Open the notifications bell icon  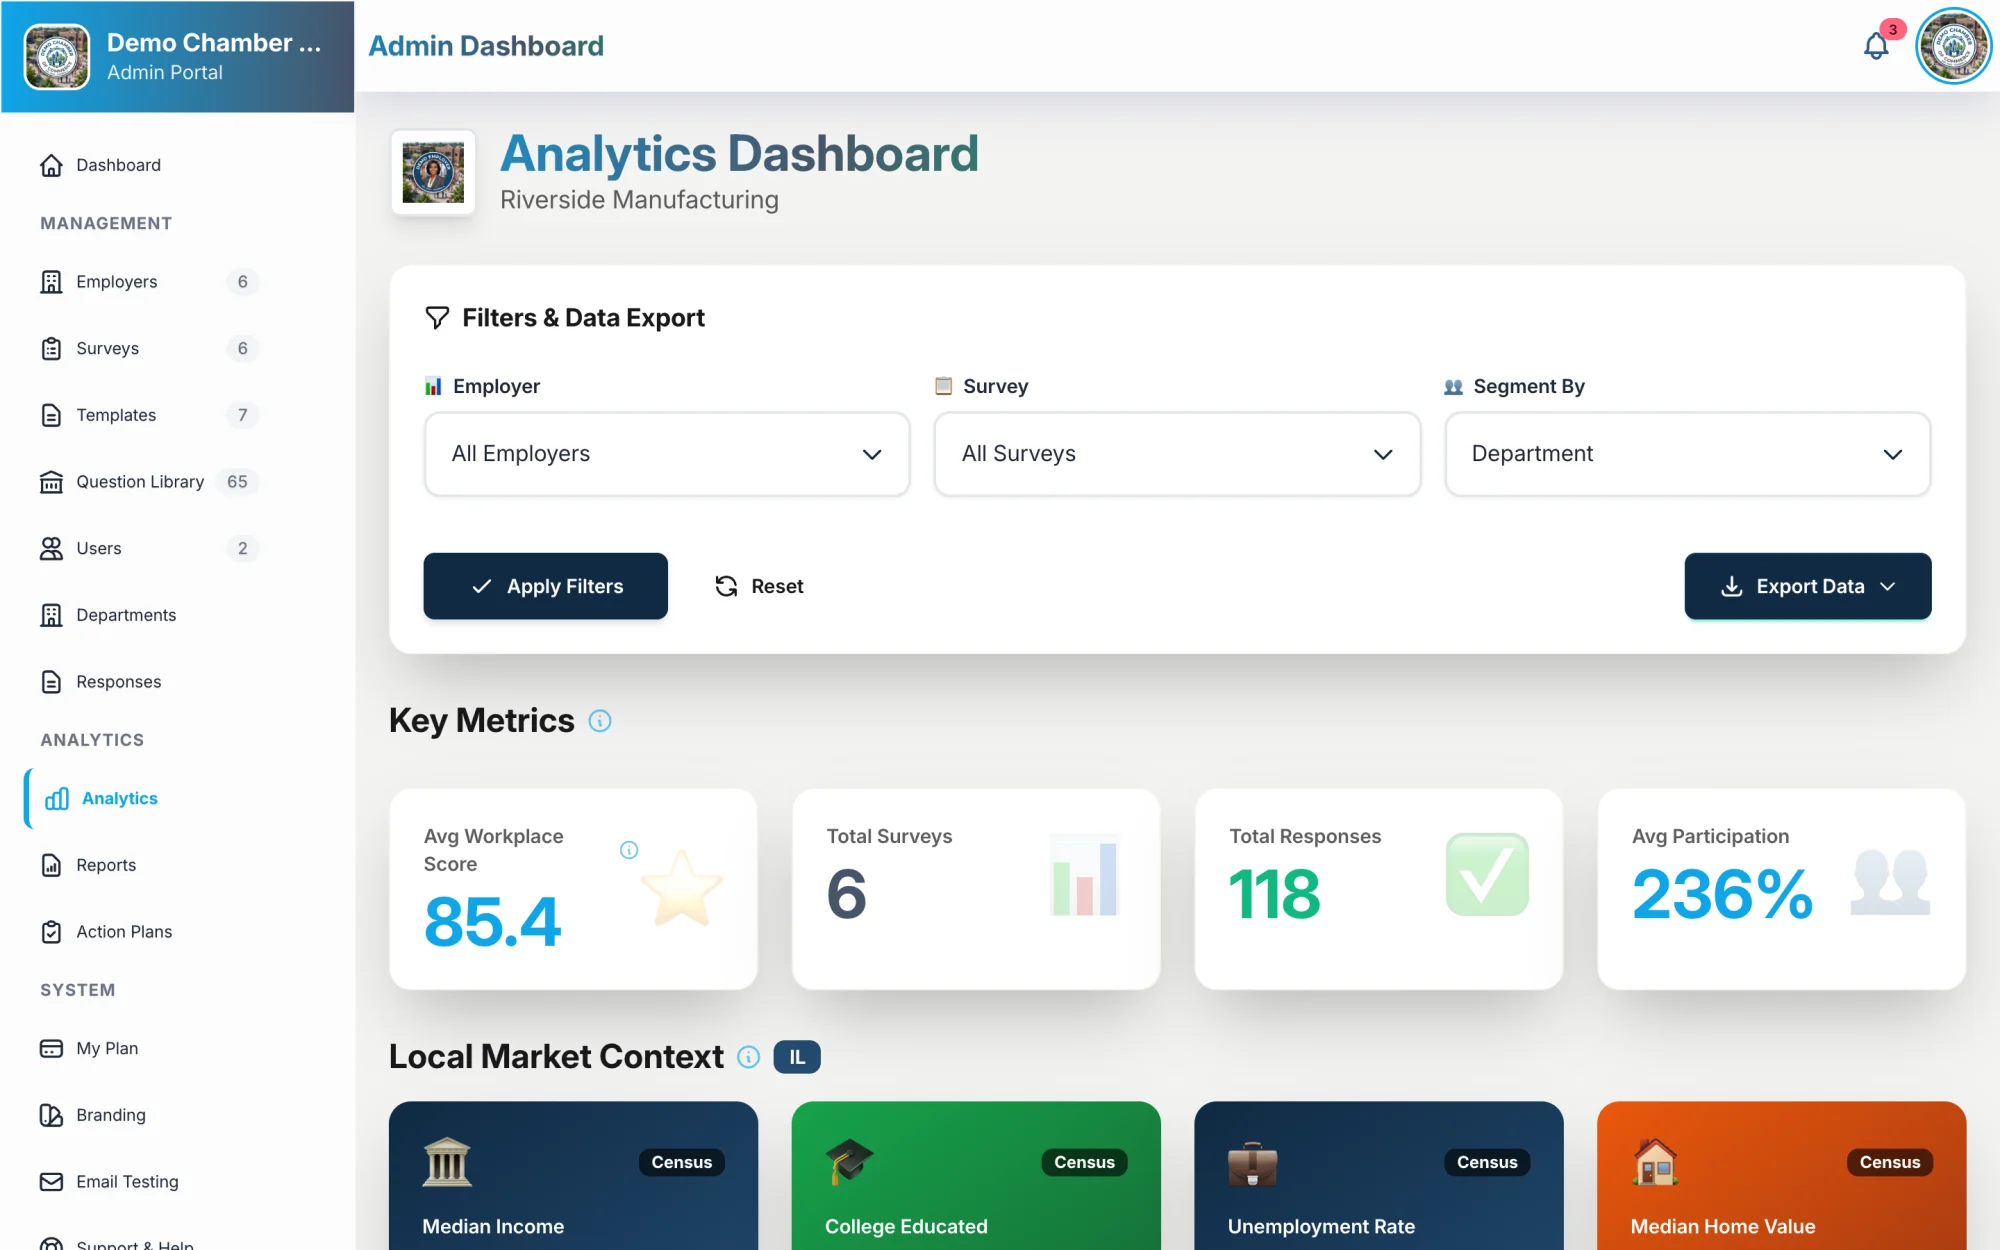[1876, 46]
